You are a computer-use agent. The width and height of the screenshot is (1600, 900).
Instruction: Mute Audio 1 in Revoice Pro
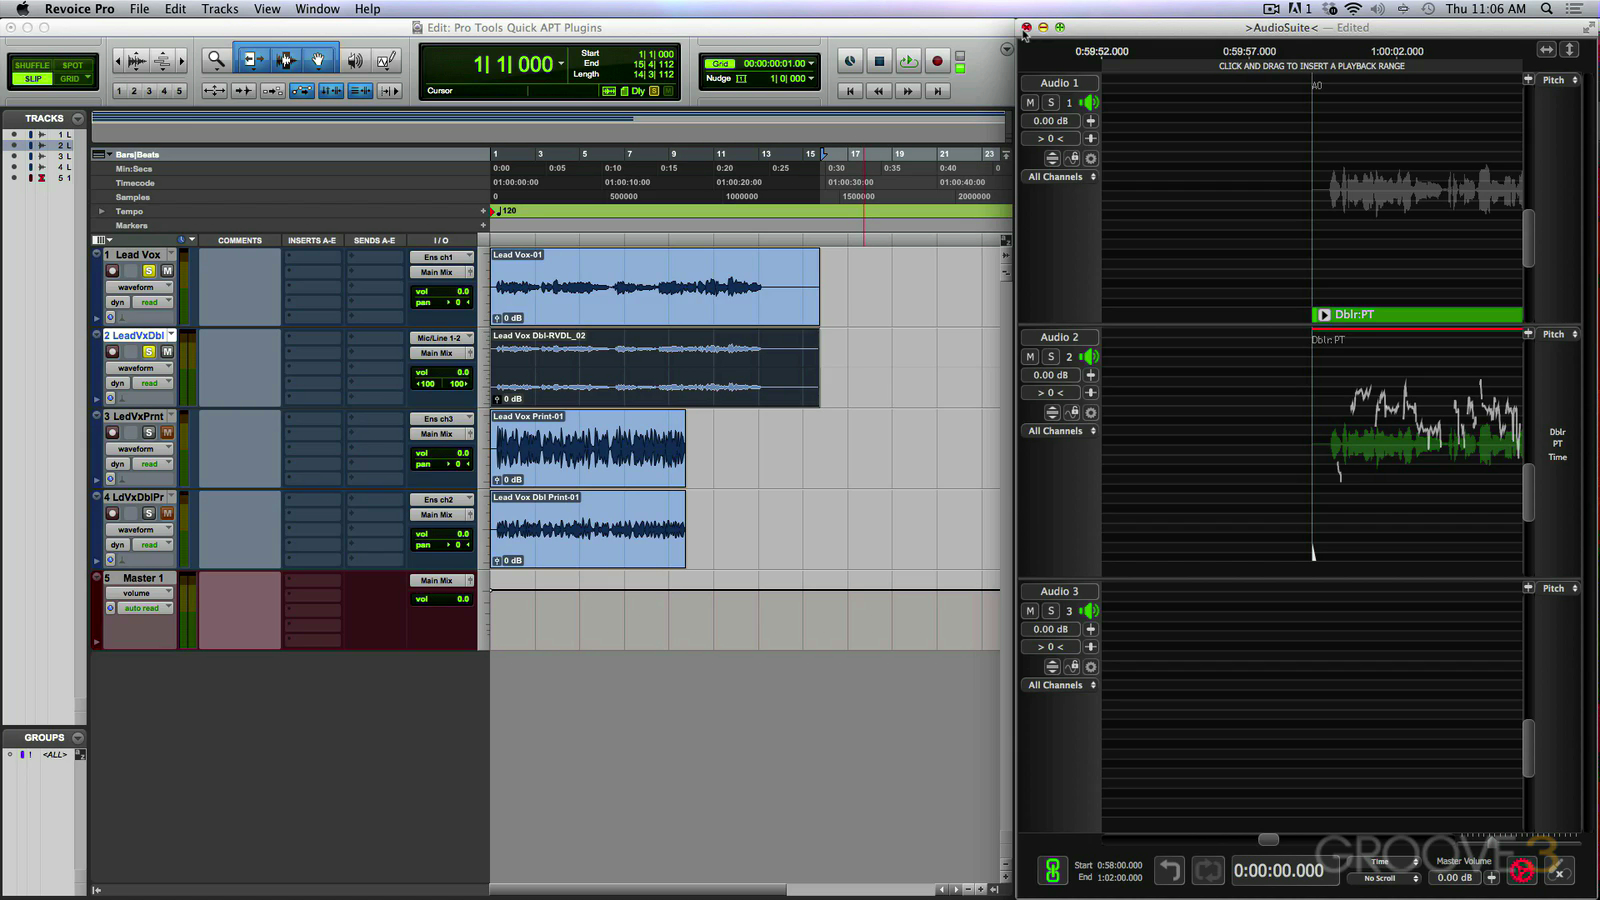(1030, 103)
